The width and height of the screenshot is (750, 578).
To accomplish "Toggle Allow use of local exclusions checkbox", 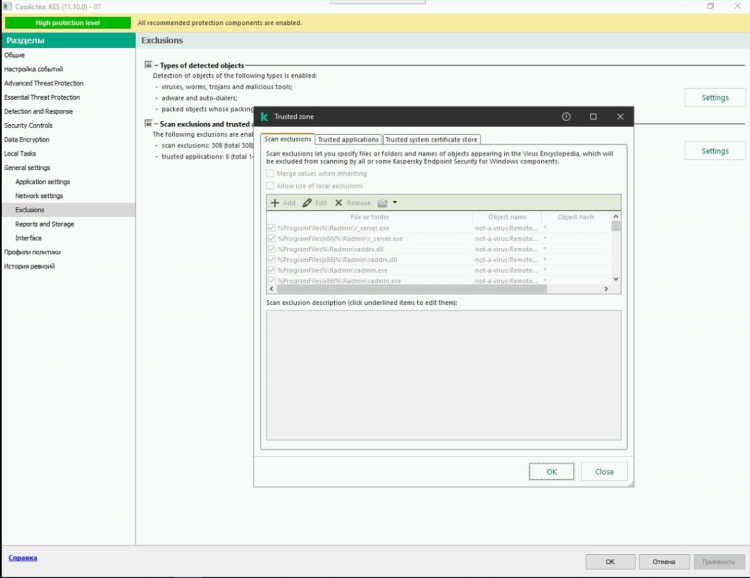I will point(270,186).
